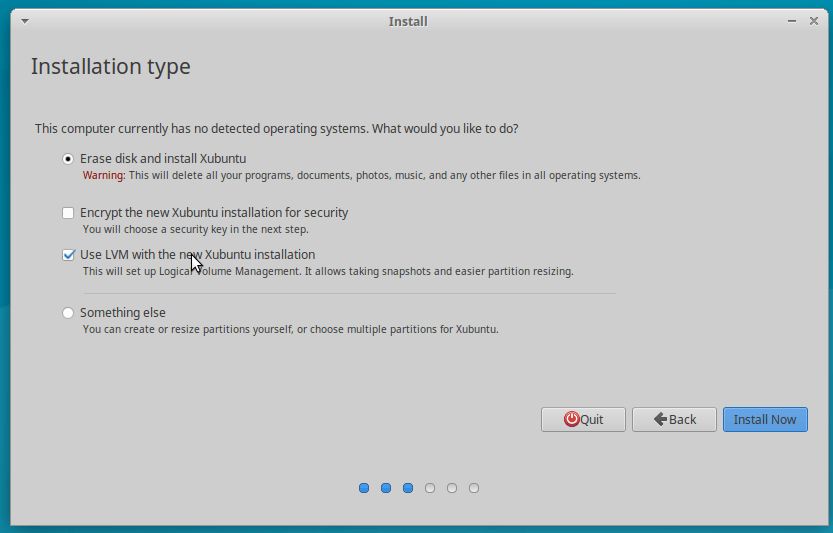Screen dimensions: 833x533
Task: Quit the installer with Quit button
Action: (583, 420)
